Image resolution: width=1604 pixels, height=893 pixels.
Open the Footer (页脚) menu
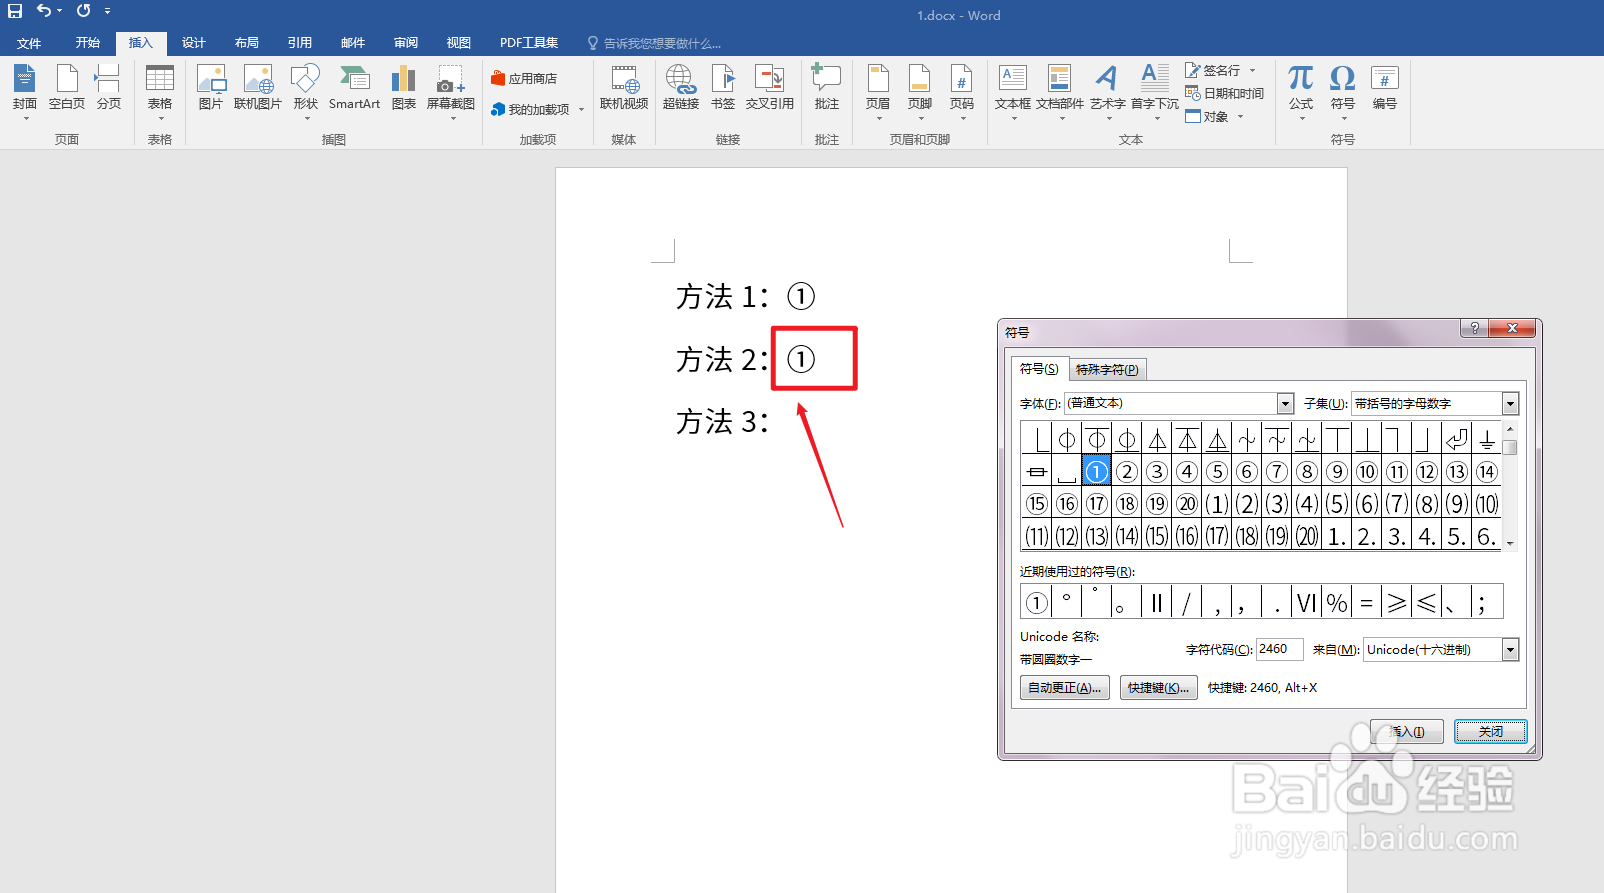920,92
